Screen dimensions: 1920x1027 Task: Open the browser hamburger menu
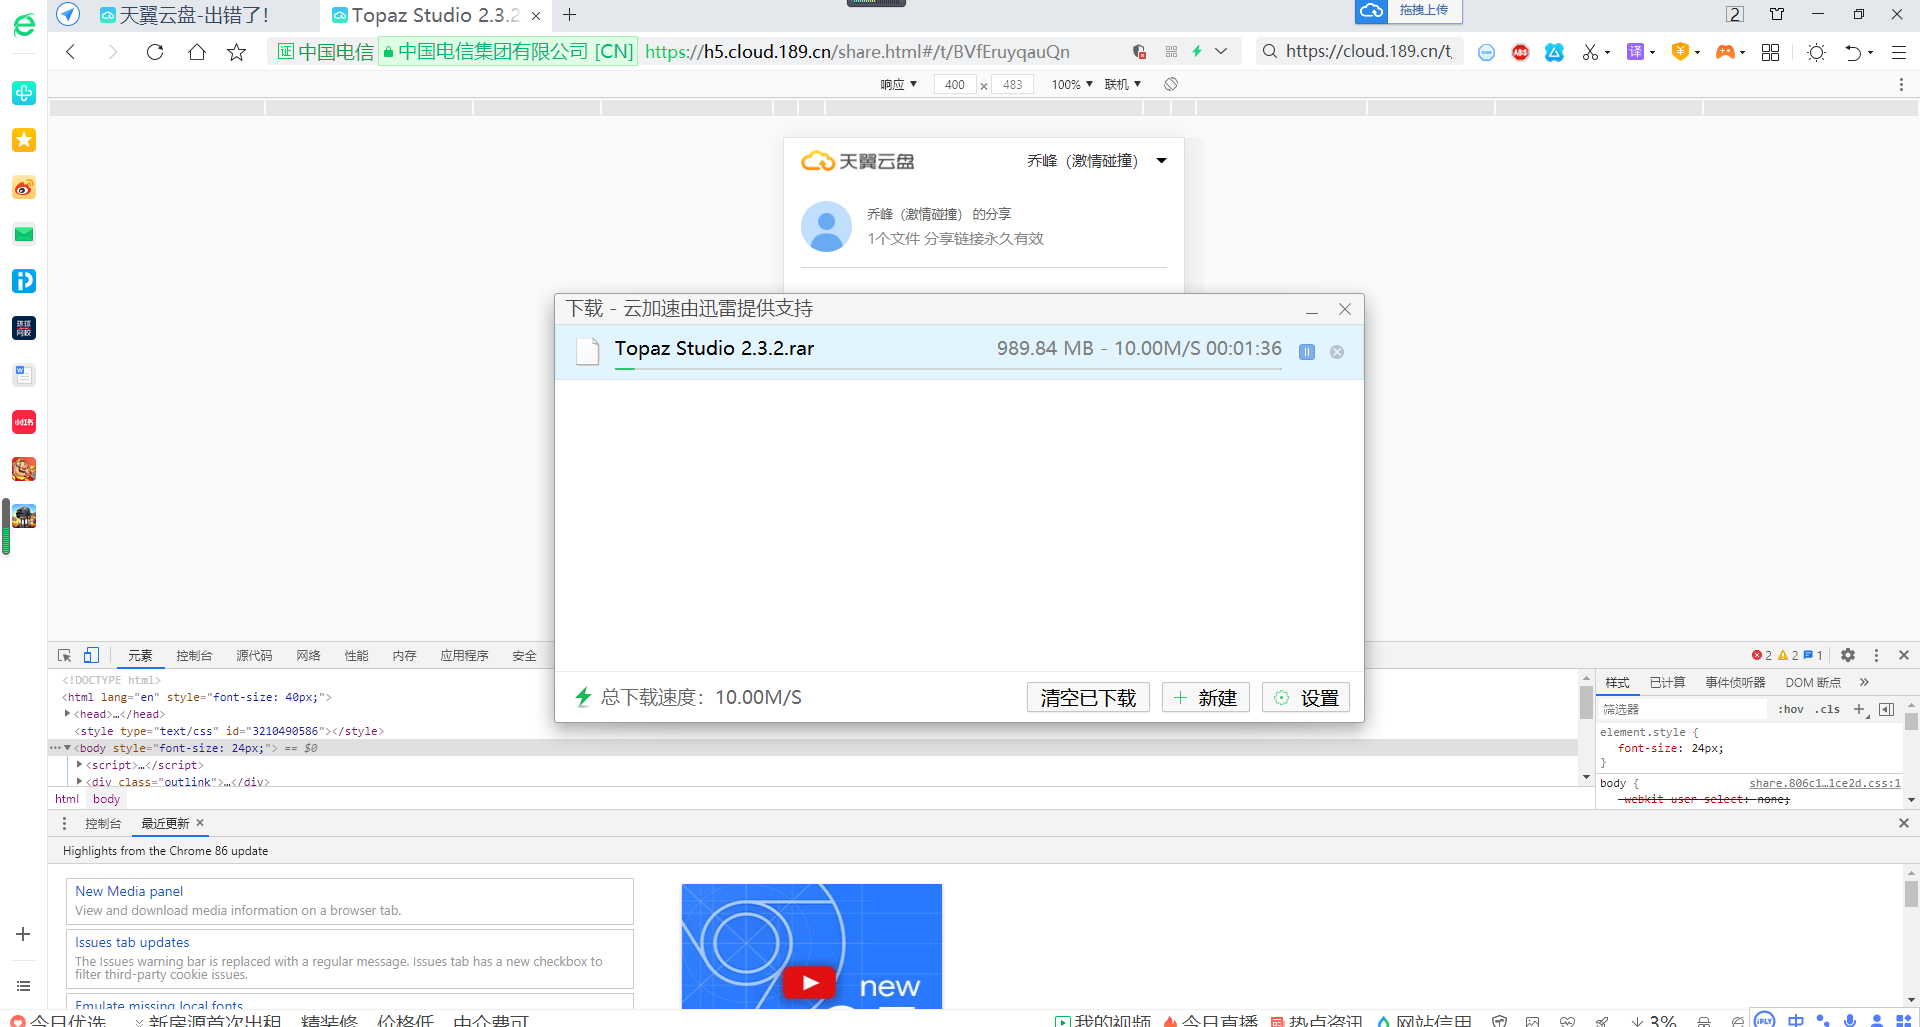tap(1899, 52)
